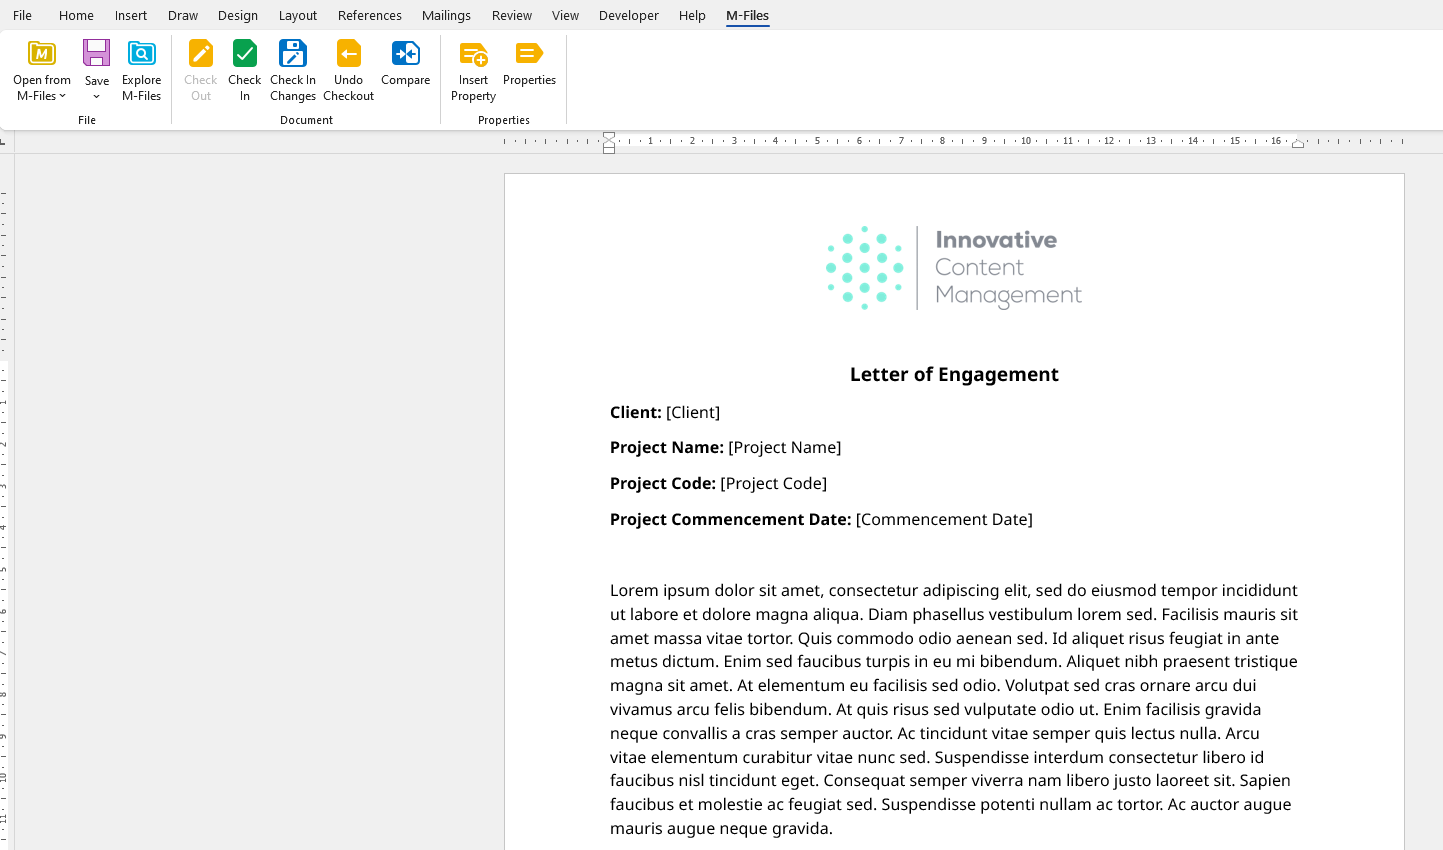The height and width of the screenshot is (850, 1443).
Task: Open the File menu tab
Action: click(22, 15)
